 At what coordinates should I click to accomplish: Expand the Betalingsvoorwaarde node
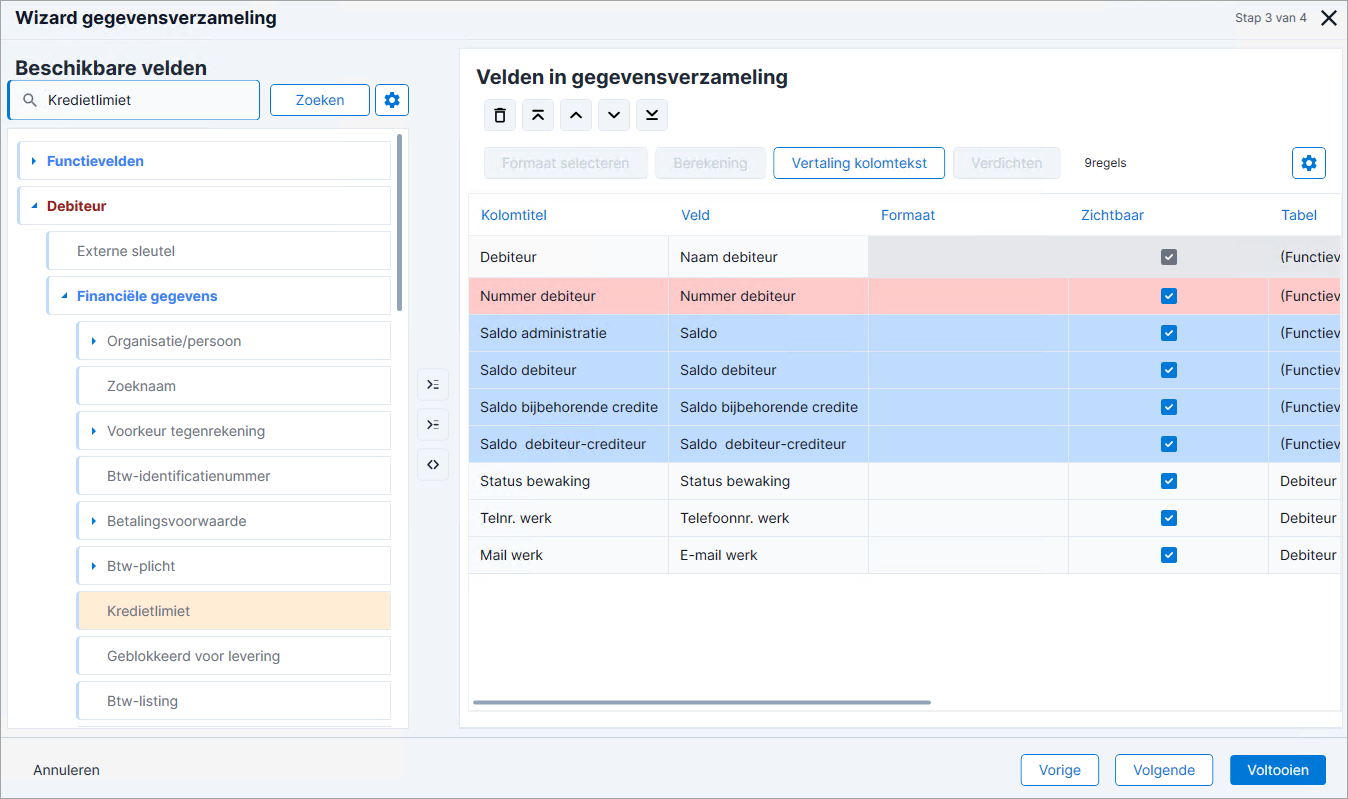point(93,521)
